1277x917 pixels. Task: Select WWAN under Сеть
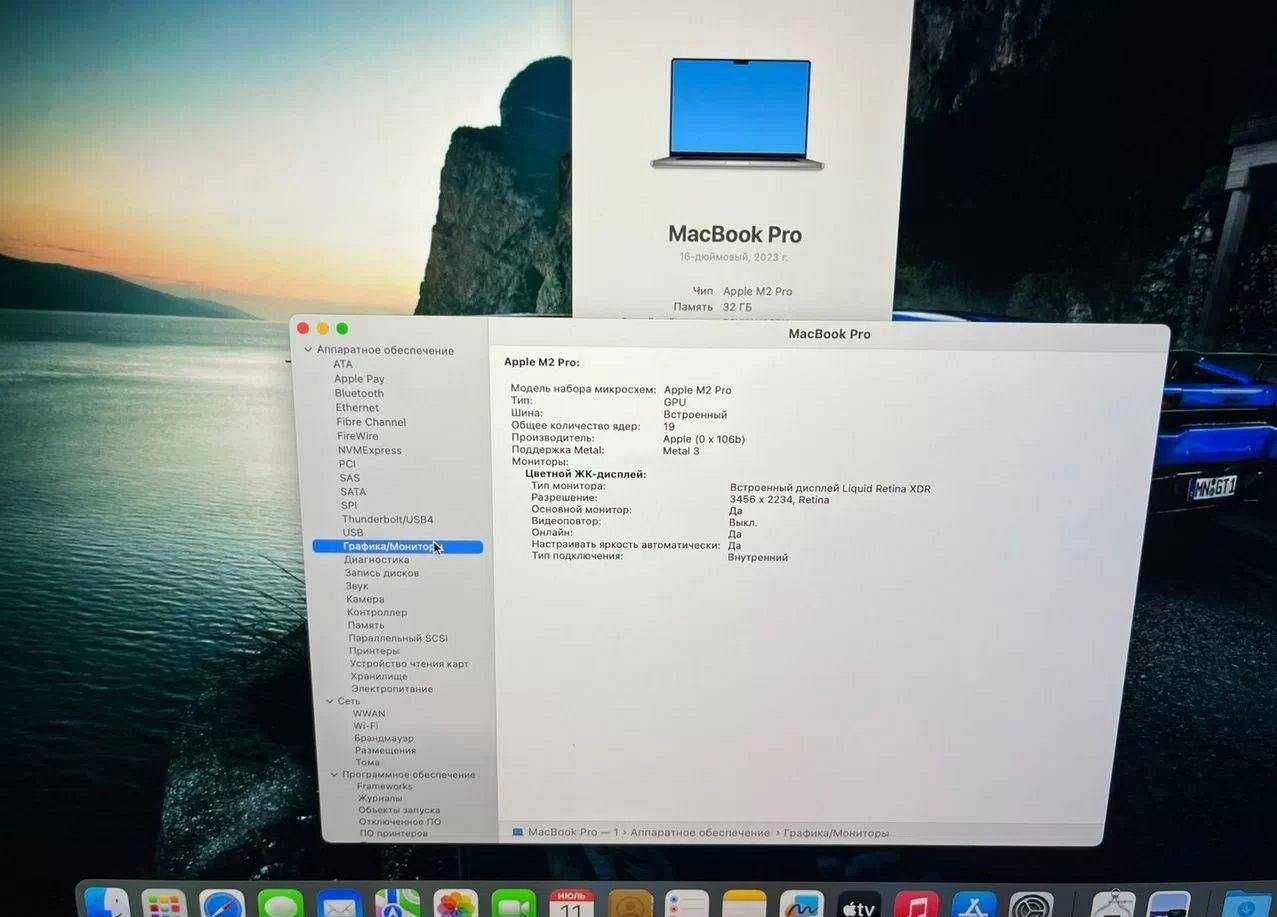[369, 714]
